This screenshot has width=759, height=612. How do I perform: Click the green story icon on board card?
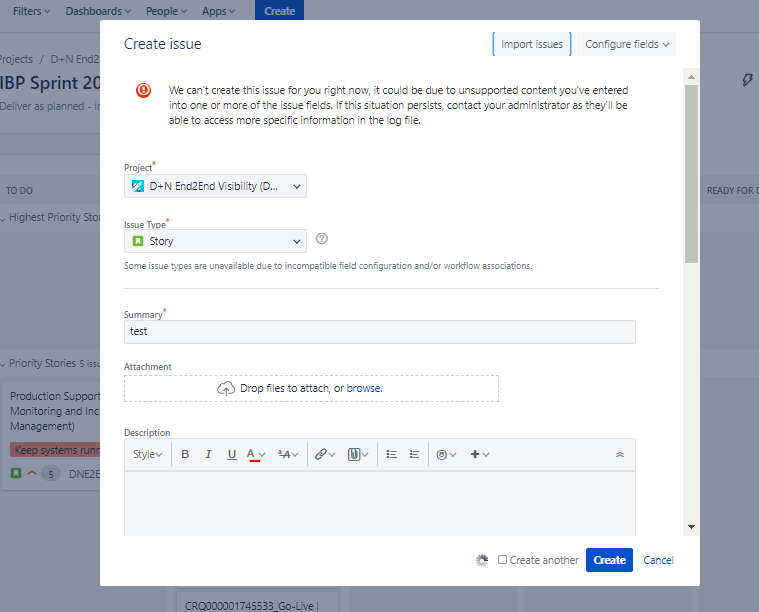pos(16,473)
